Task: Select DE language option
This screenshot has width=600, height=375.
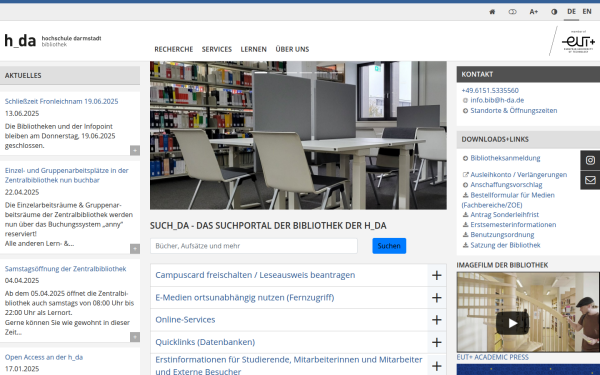Action: 571,11
